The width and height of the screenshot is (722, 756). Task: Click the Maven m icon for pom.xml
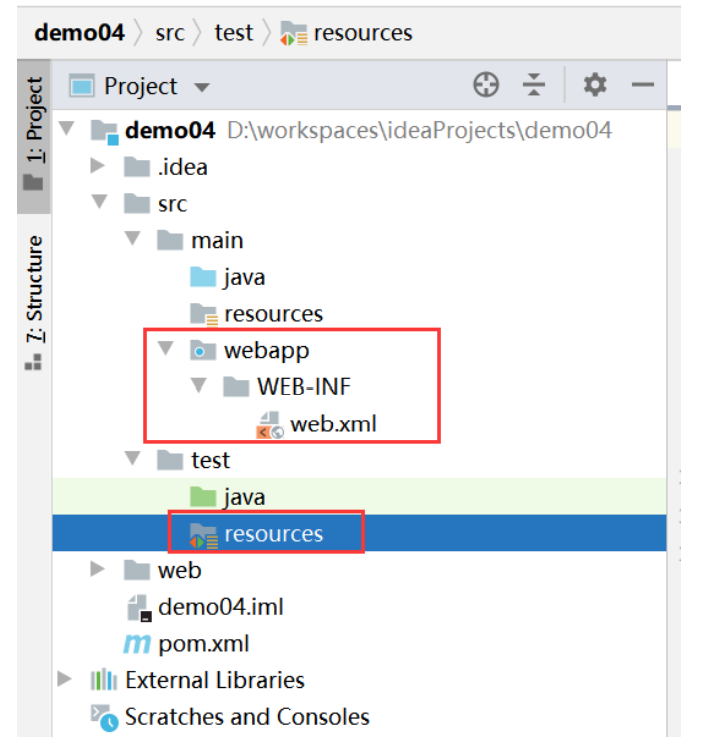(137, 644)
